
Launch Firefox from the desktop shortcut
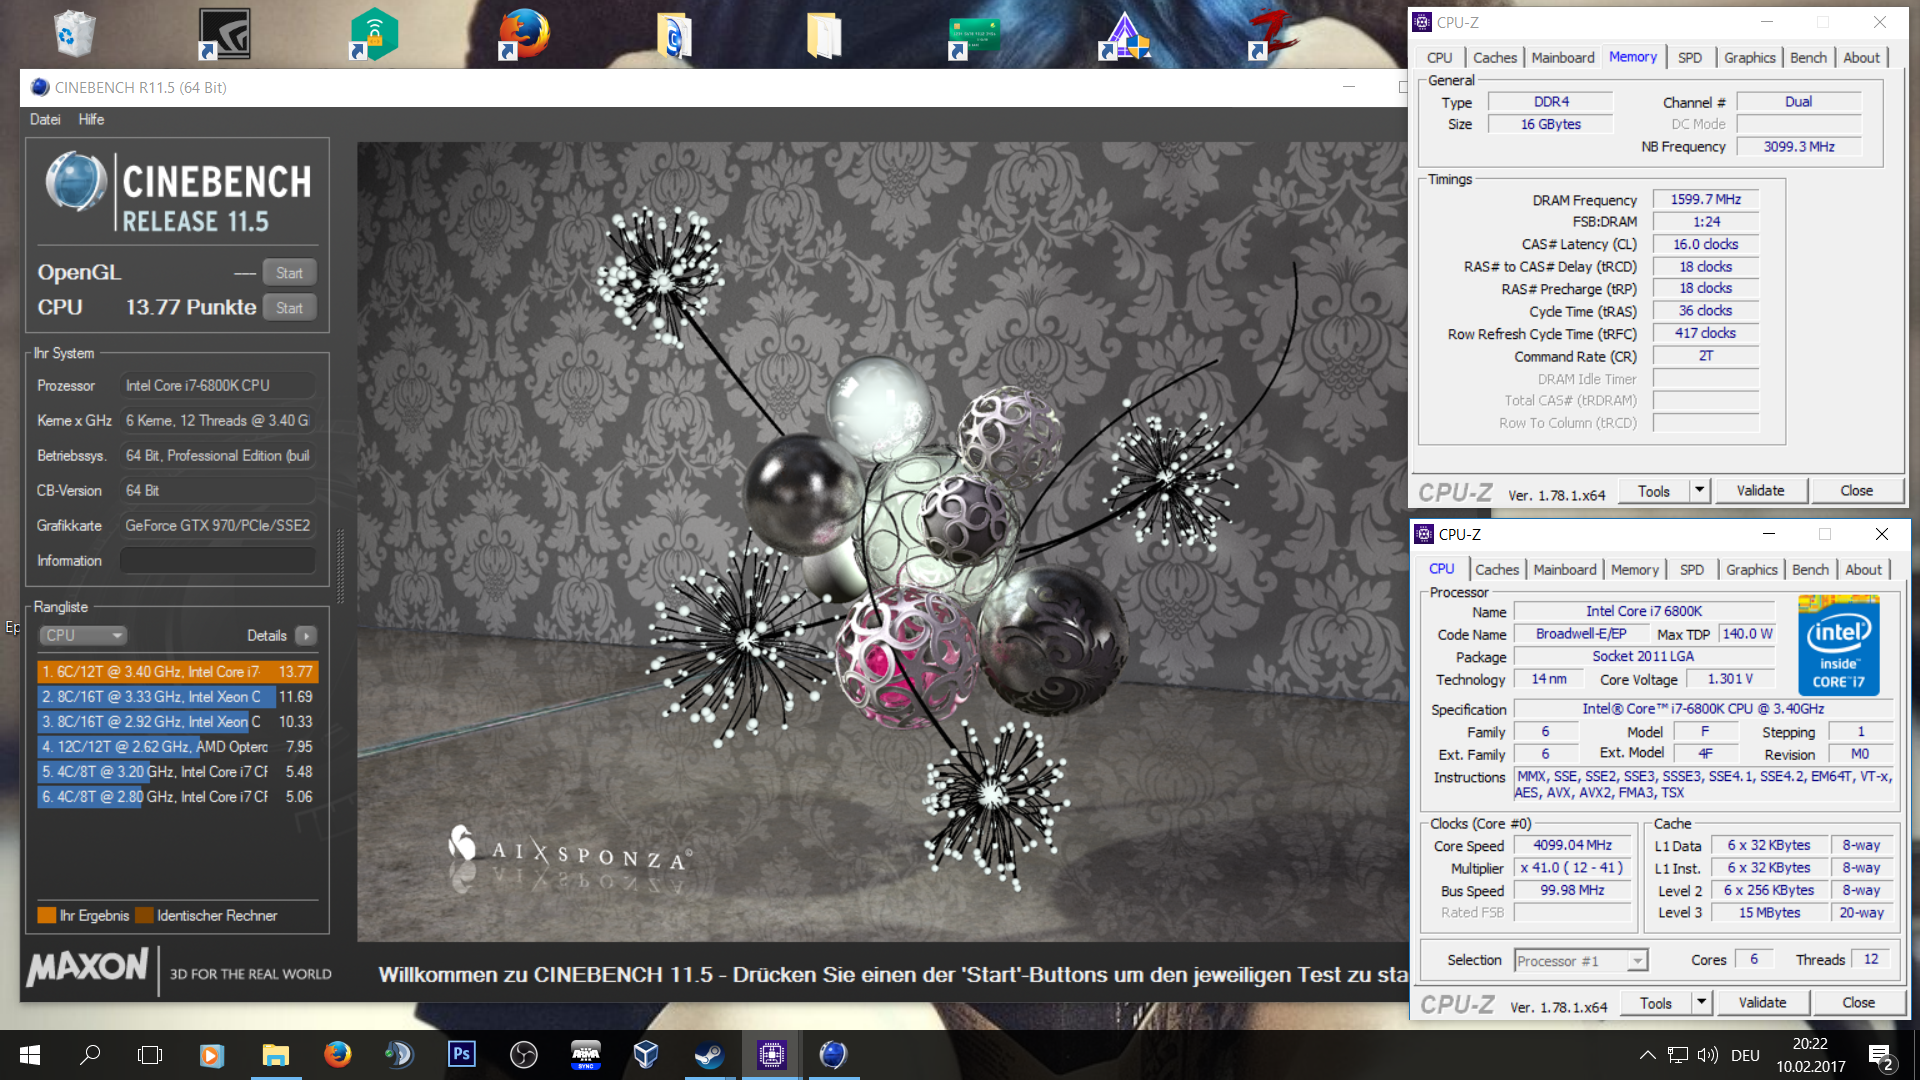point(524,33)
